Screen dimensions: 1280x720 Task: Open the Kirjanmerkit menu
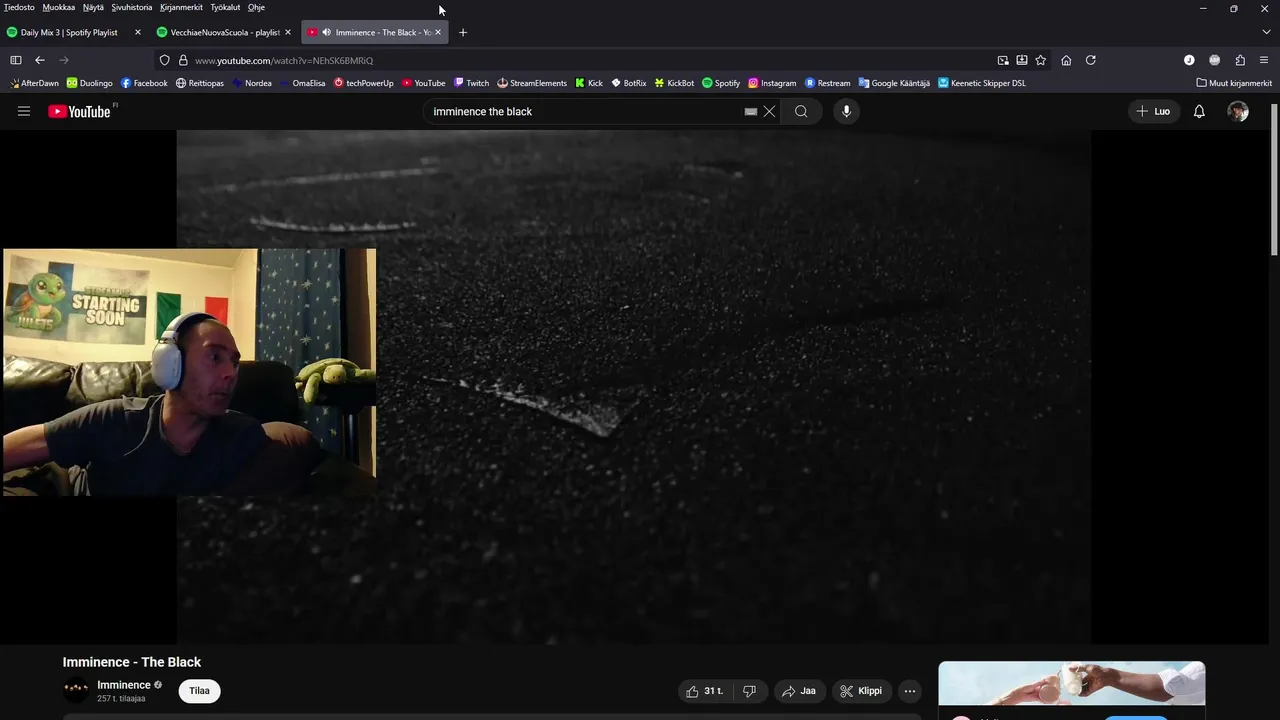coord(181,7)
